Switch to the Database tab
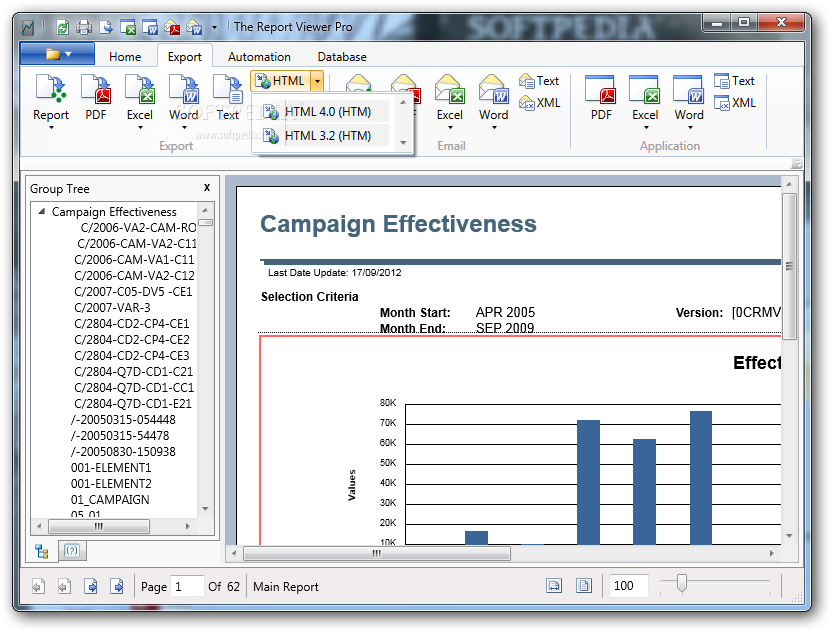 click(342, 57)
